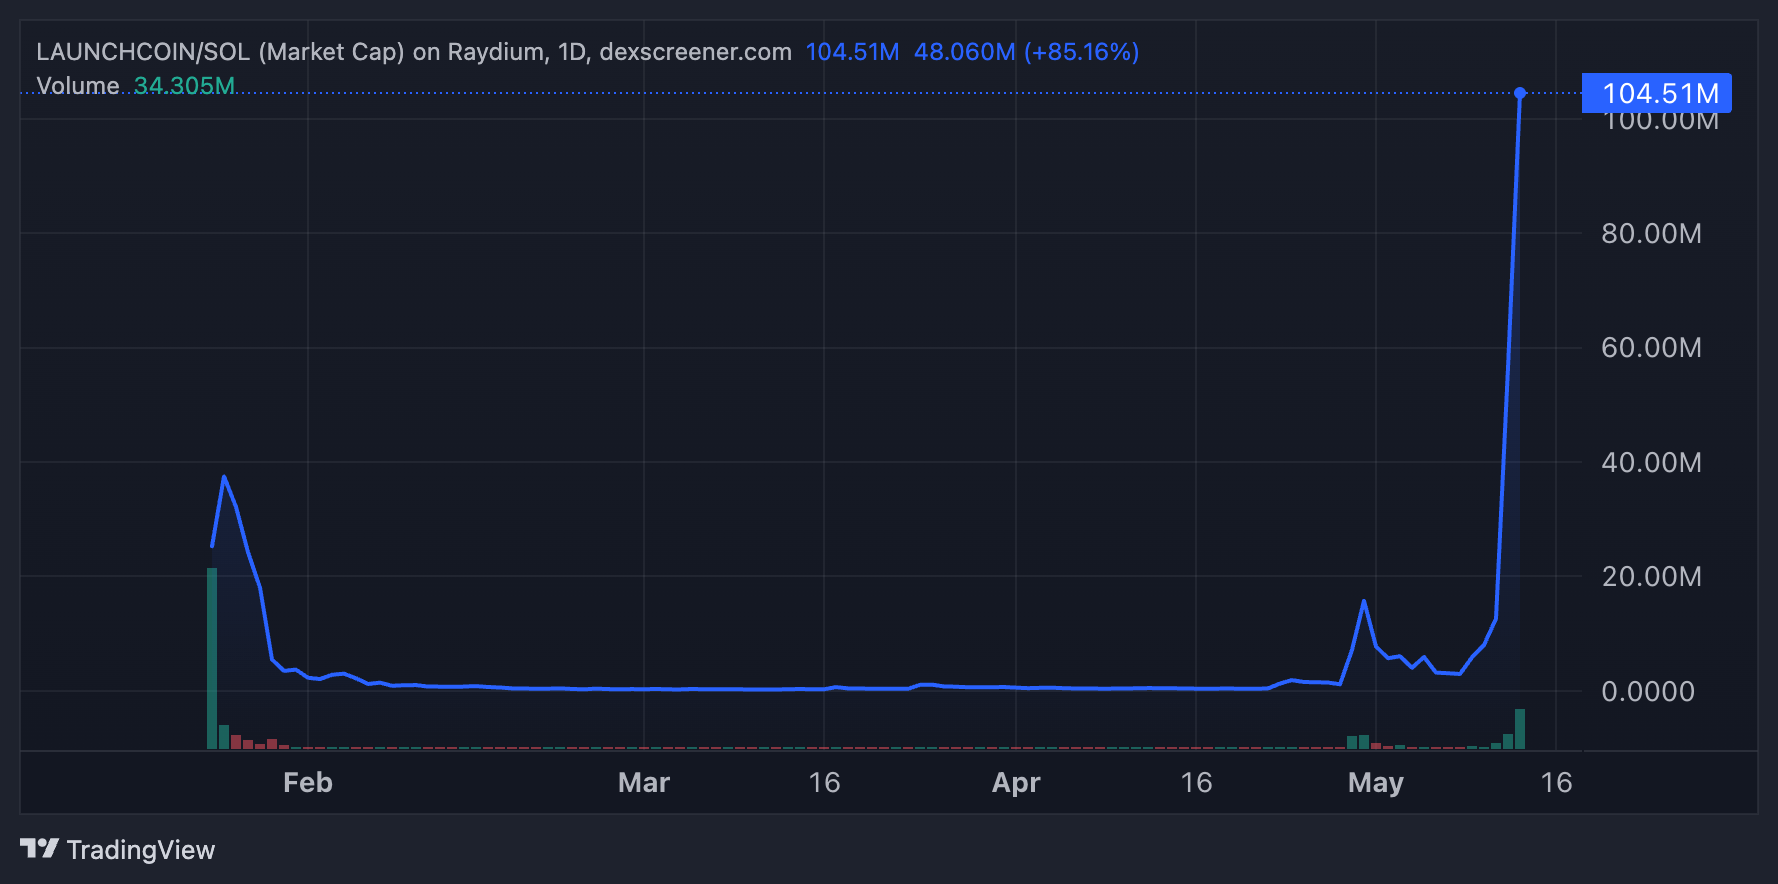This screenshot has height=884, width=1778.
Task: Click the tallest green volume bar before Feb
Action: pyautogui.click(x=212, y=658)
